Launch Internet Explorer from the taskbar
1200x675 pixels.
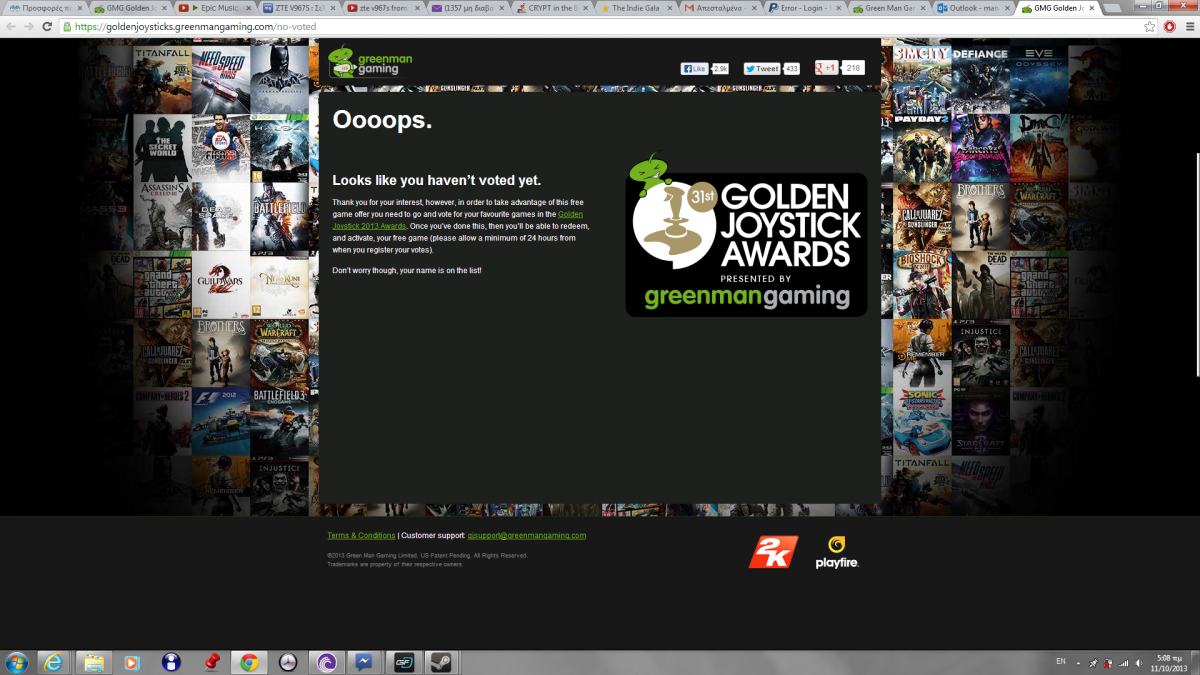pyautogui.click(x=54, y=662)
